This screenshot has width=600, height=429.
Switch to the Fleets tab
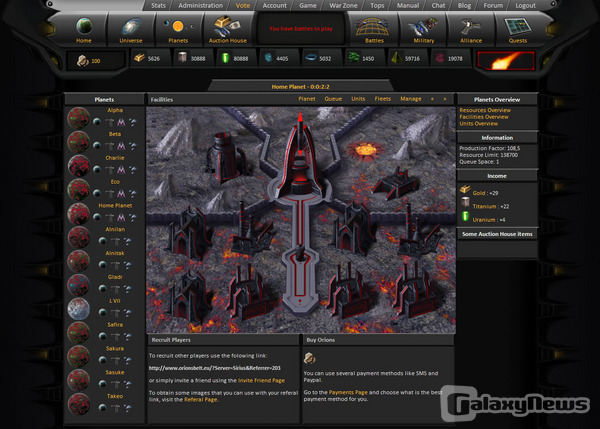(384, 100)
